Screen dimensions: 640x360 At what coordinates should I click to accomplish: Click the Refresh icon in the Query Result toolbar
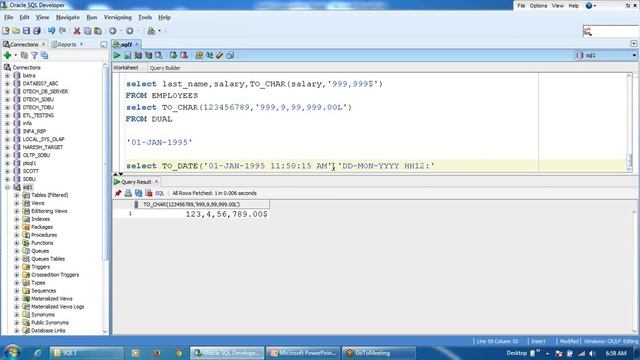138,193
